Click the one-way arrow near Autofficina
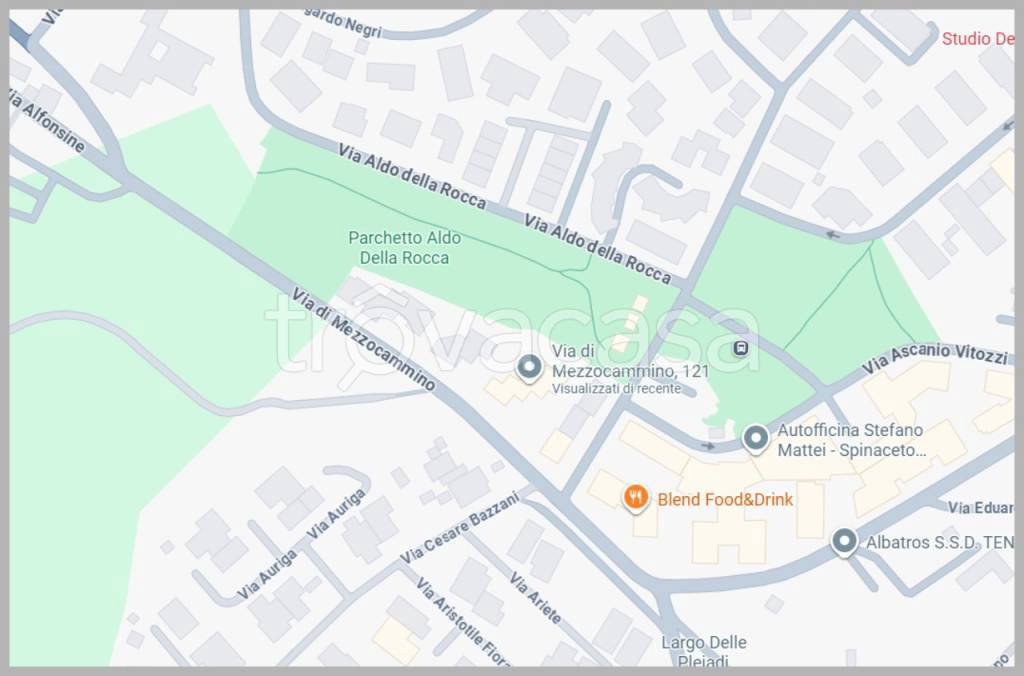Viewport: 1024px width, 676px height. point(708,446)
